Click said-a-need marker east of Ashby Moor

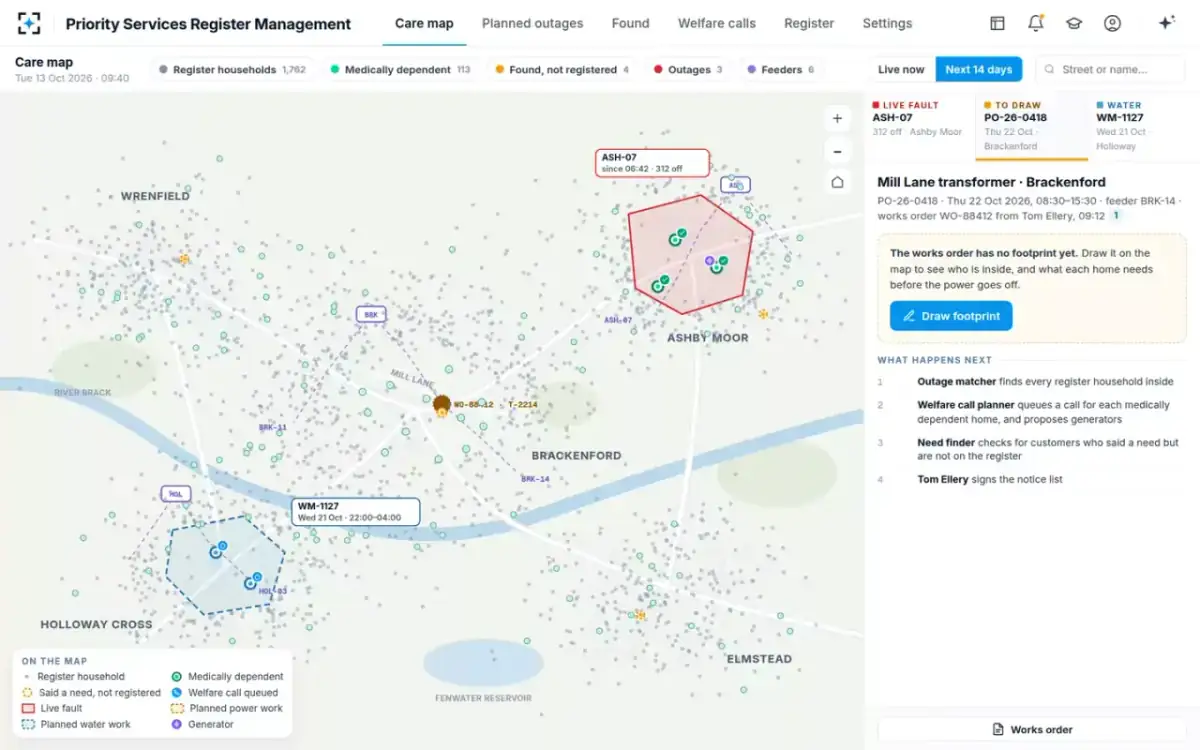point(763,314)
